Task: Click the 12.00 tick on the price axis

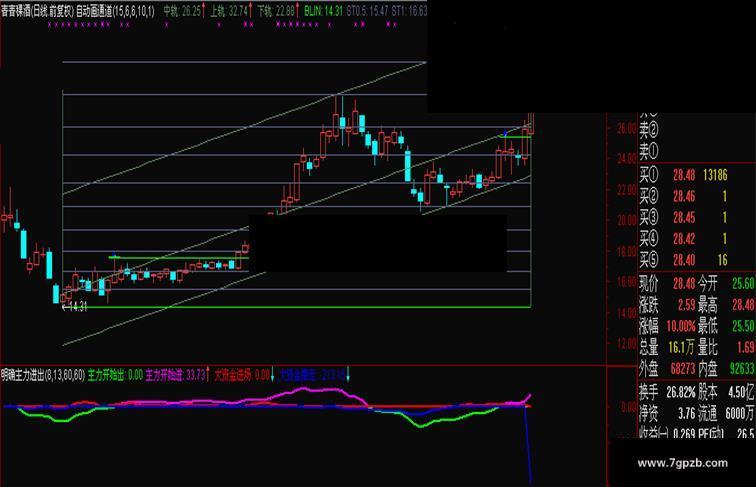Action: (626, 343)
